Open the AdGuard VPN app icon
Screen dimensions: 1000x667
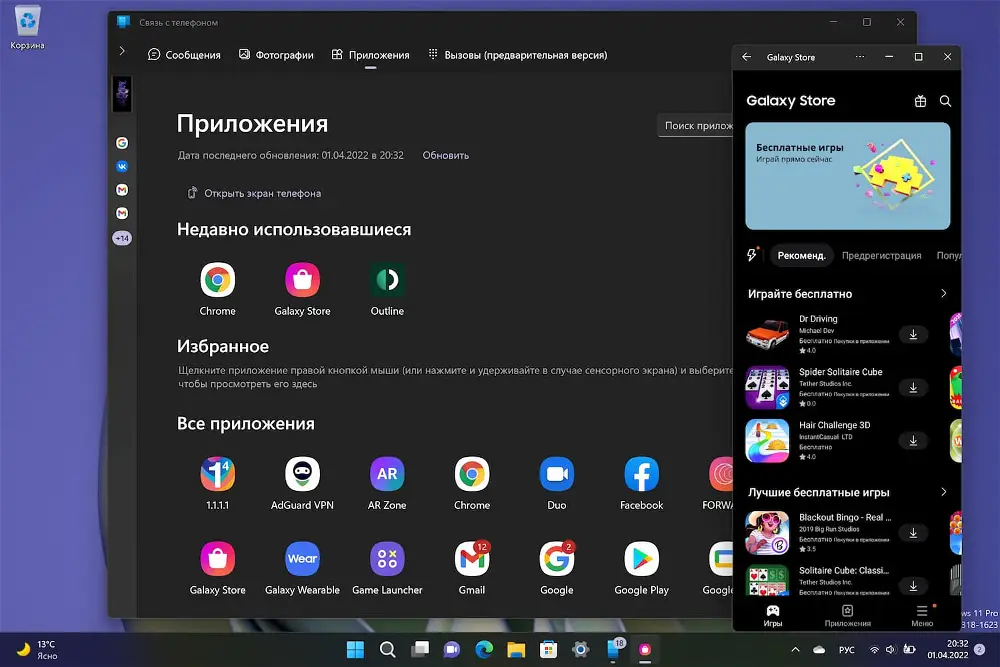(x=302, y=475)
